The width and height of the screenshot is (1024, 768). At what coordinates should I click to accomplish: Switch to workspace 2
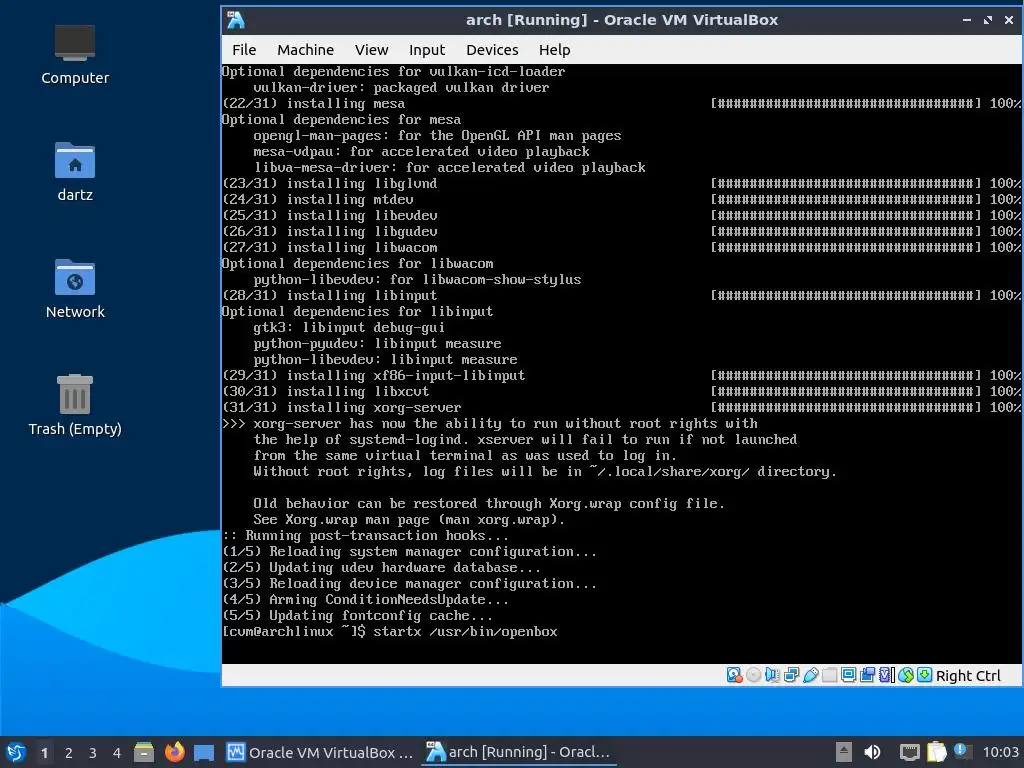tap(69, 752)
